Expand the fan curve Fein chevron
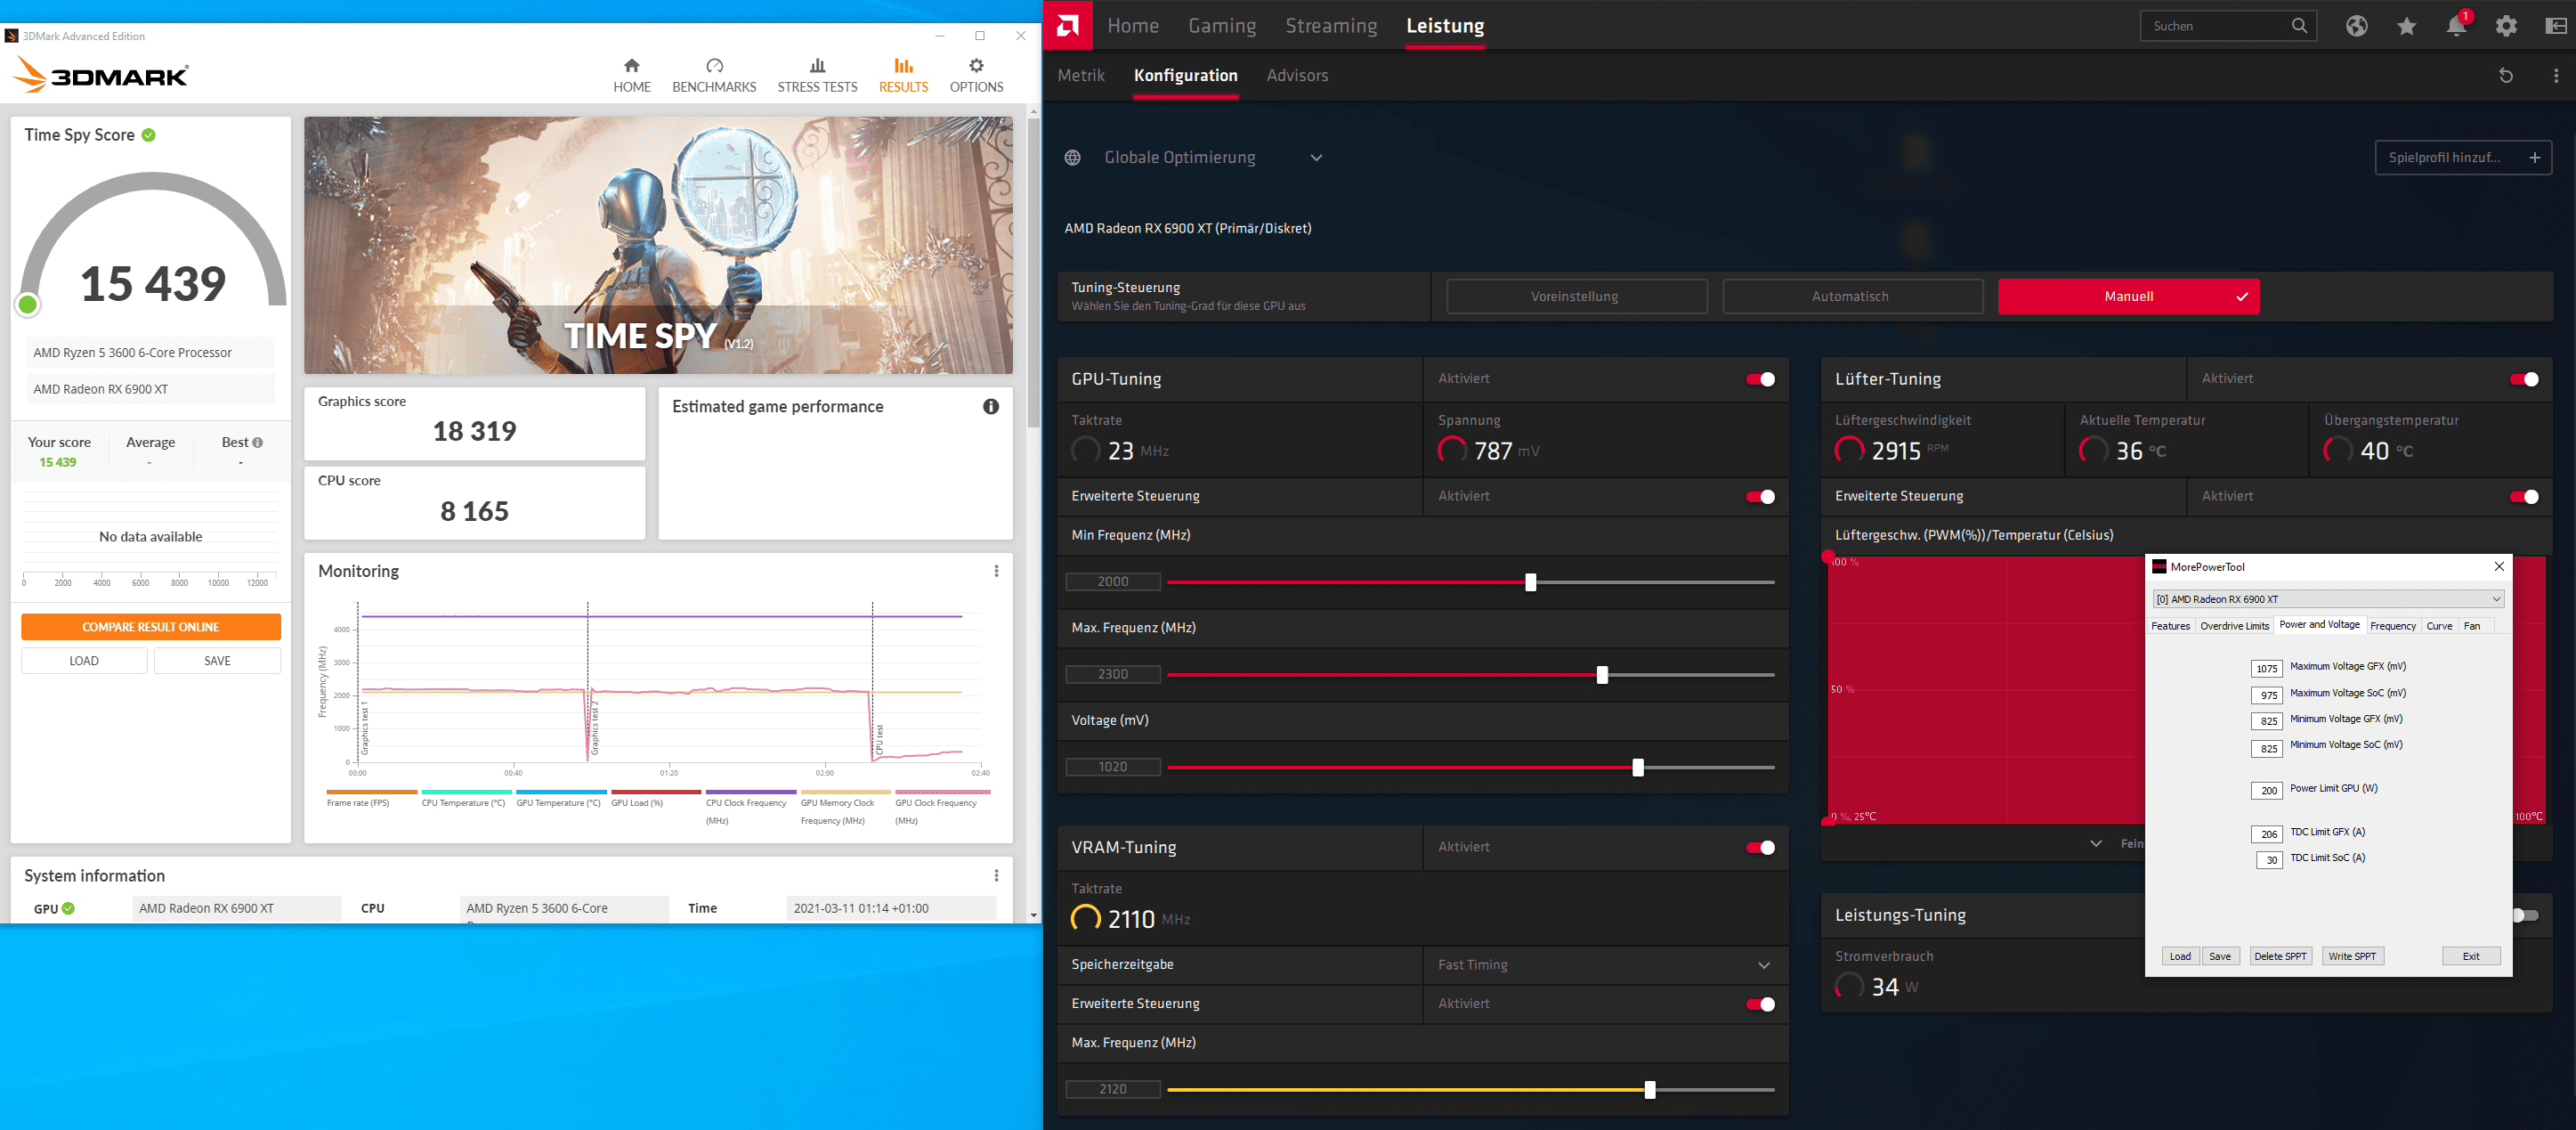This screenshot has height=1130, width=2576. [x=2095, y=843]
